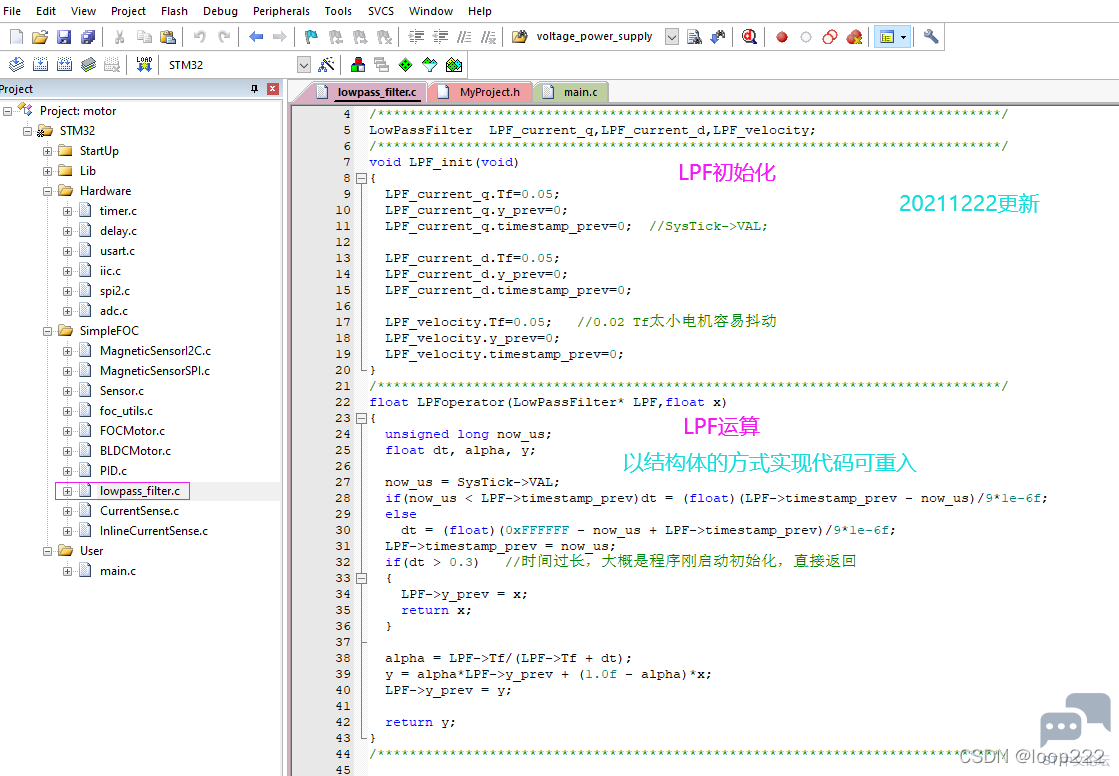The height and width of the screenshot is (776, 1119).
Task: Open Configuration using the wrench icon
Action: [x=931, y=36]
